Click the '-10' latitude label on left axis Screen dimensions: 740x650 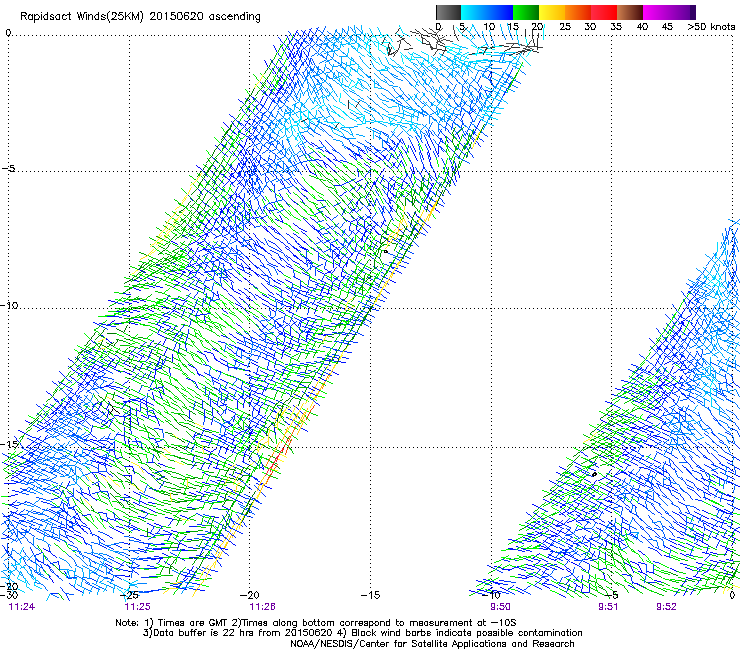click(x=9, y=306)
